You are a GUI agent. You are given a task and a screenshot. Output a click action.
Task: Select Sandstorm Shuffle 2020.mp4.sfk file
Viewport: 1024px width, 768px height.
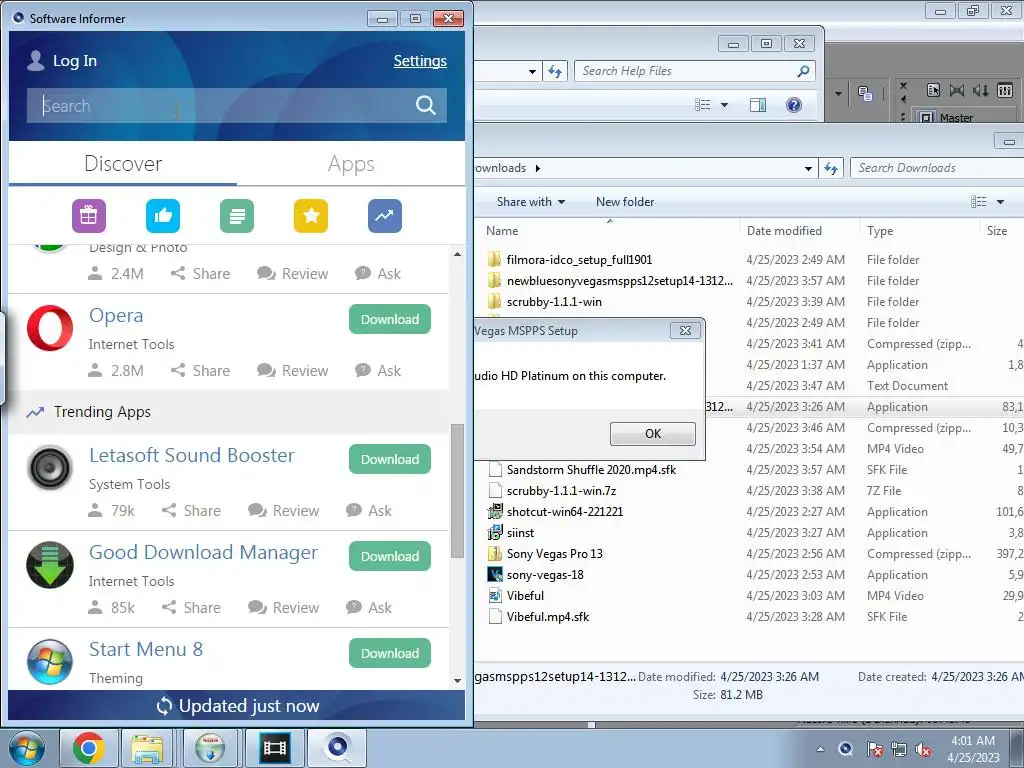591,470
